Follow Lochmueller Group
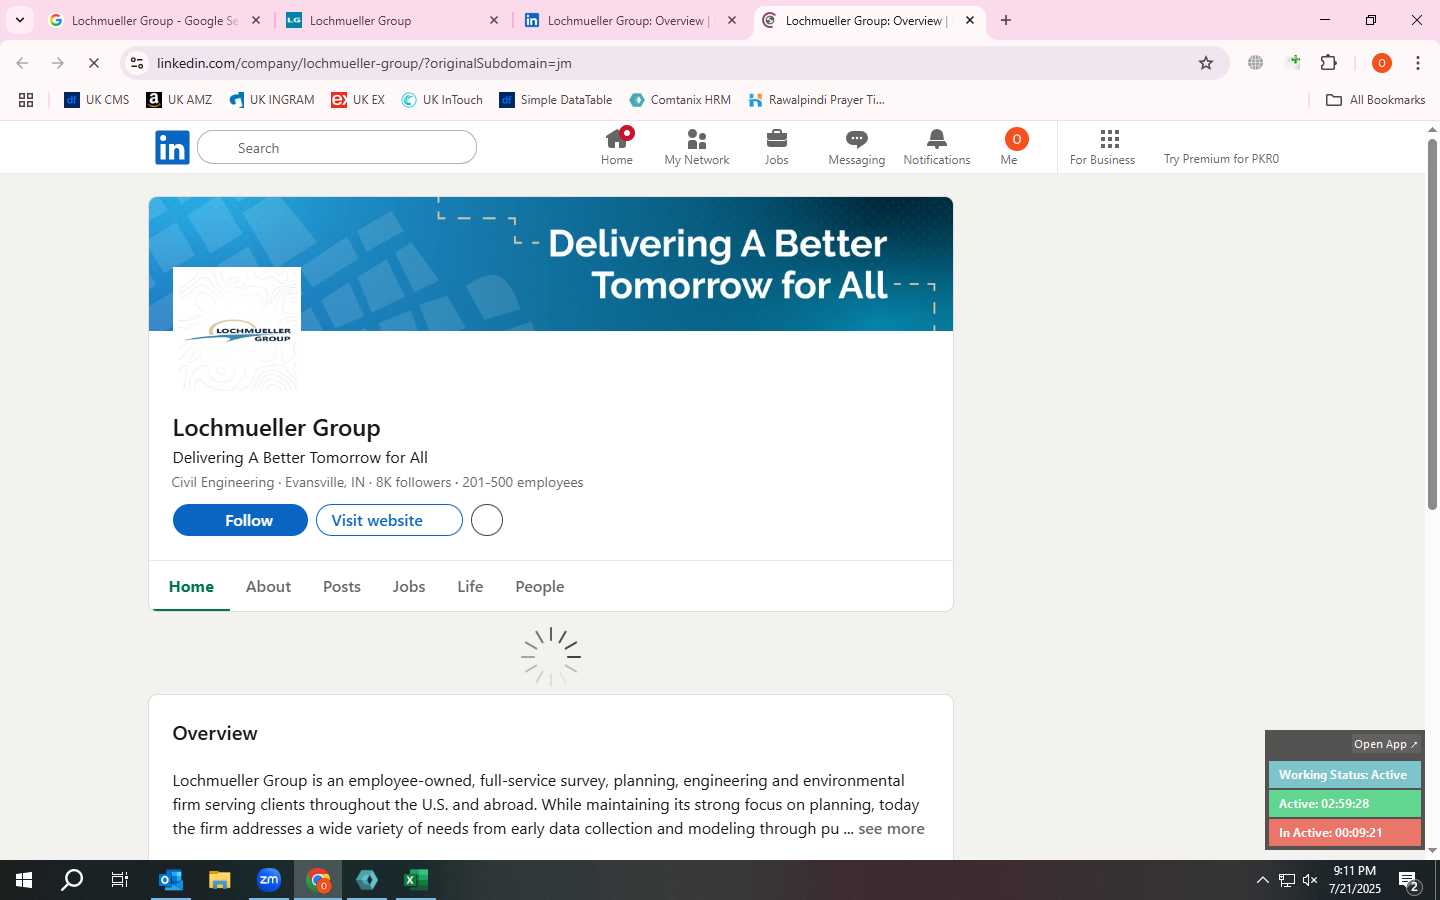1440x900 pixels. point(240,520)
